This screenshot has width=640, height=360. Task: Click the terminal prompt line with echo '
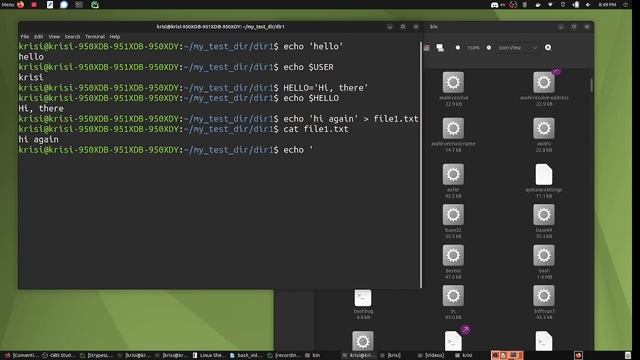166,150
